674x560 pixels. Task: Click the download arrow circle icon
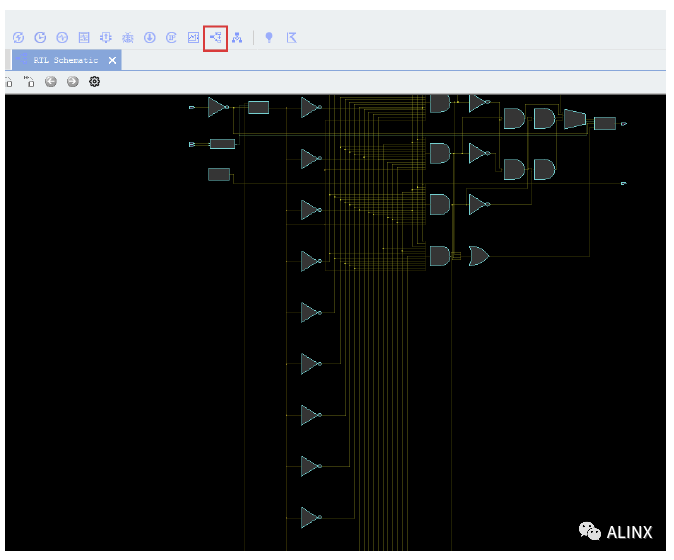coord(150,38)
